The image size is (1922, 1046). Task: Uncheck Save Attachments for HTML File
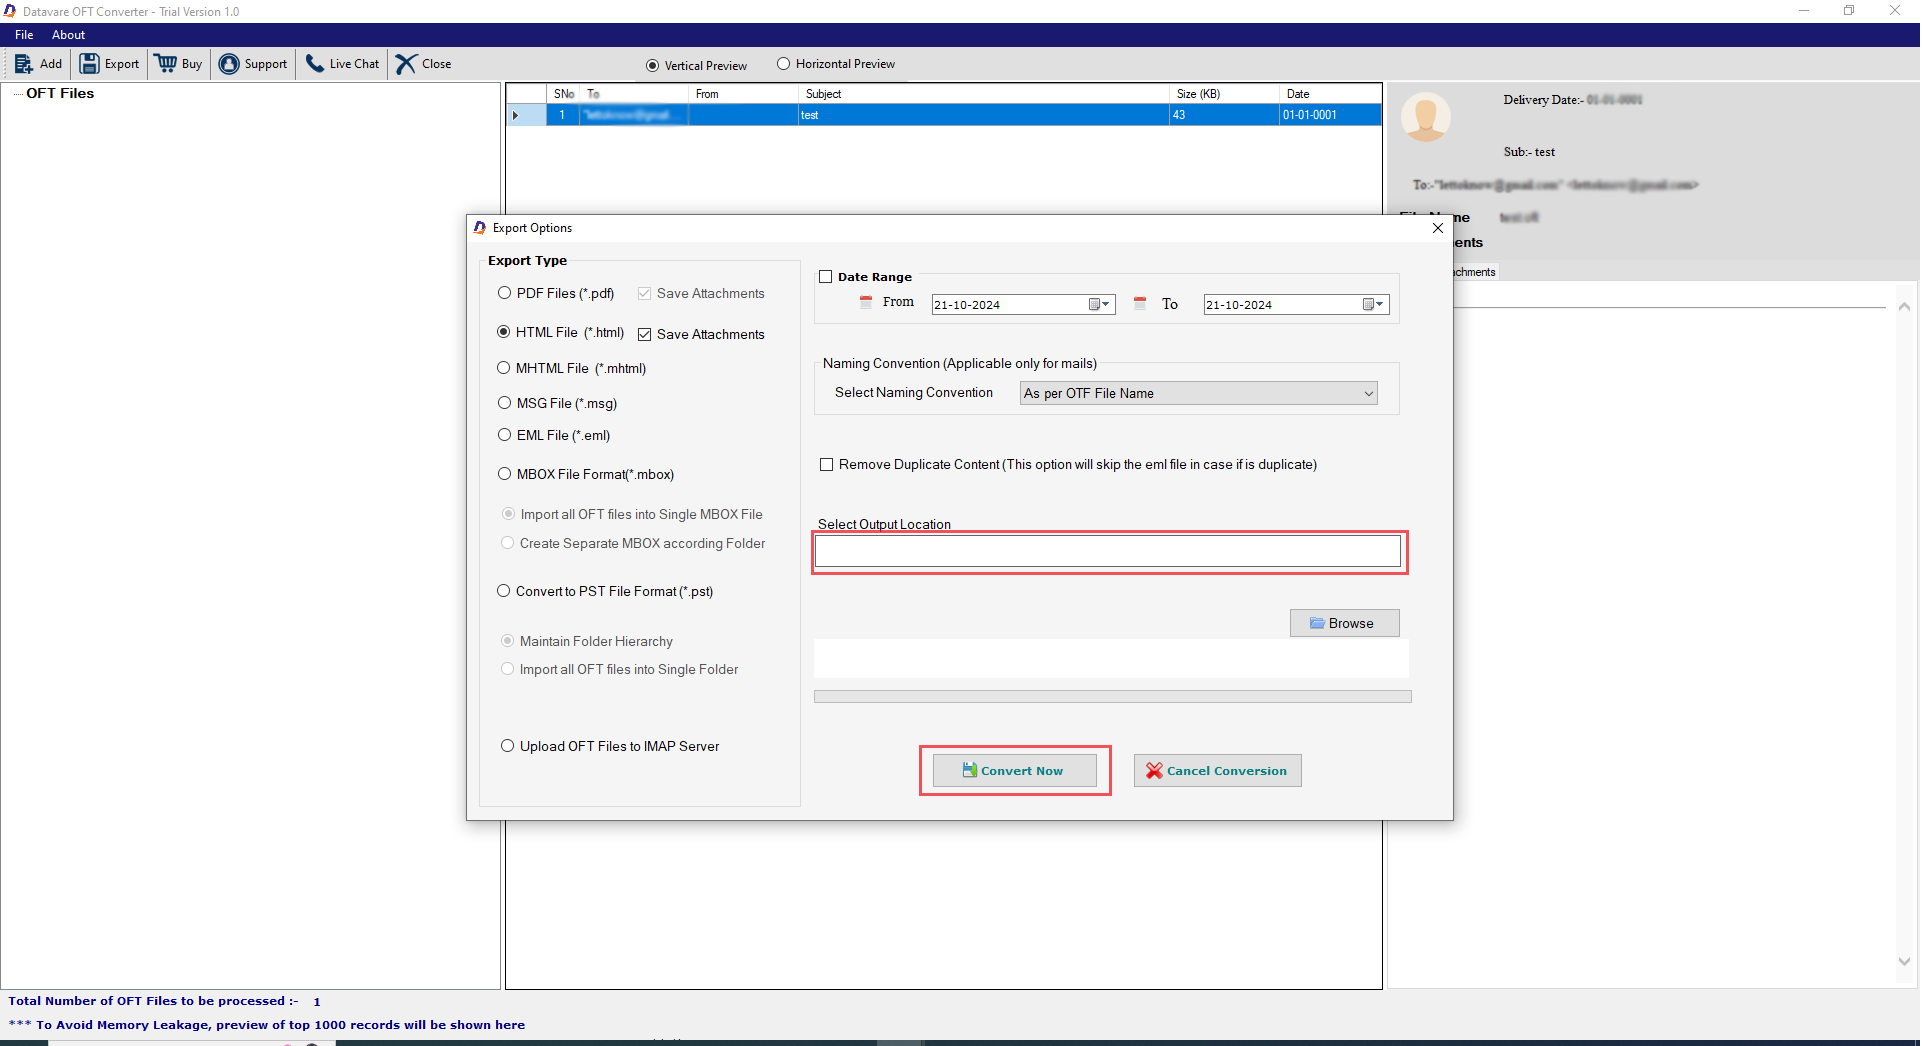(x=645, y=335)
